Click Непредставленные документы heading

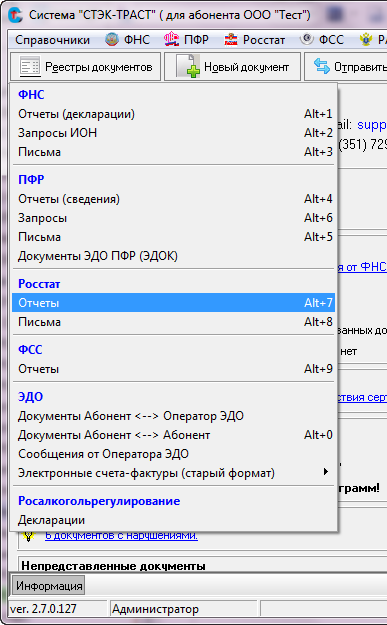113,566
